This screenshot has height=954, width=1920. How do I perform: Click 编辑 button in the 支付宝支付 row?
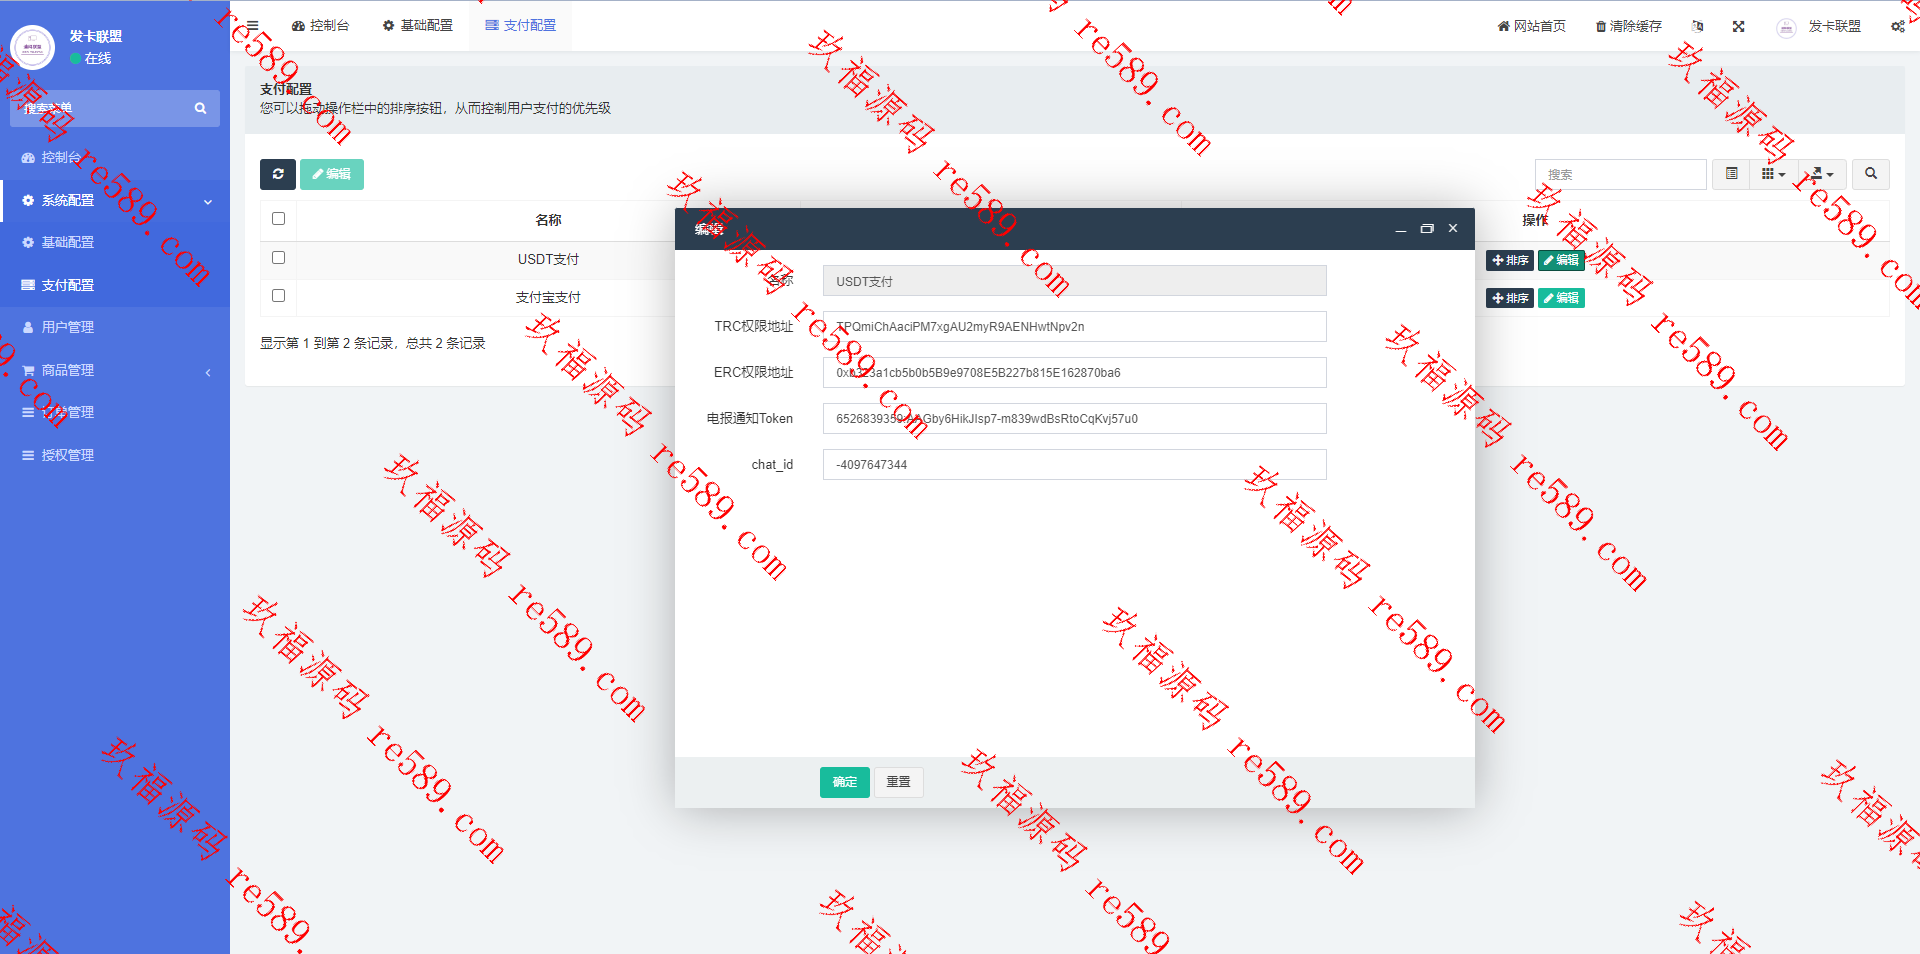click(1561, 298)
